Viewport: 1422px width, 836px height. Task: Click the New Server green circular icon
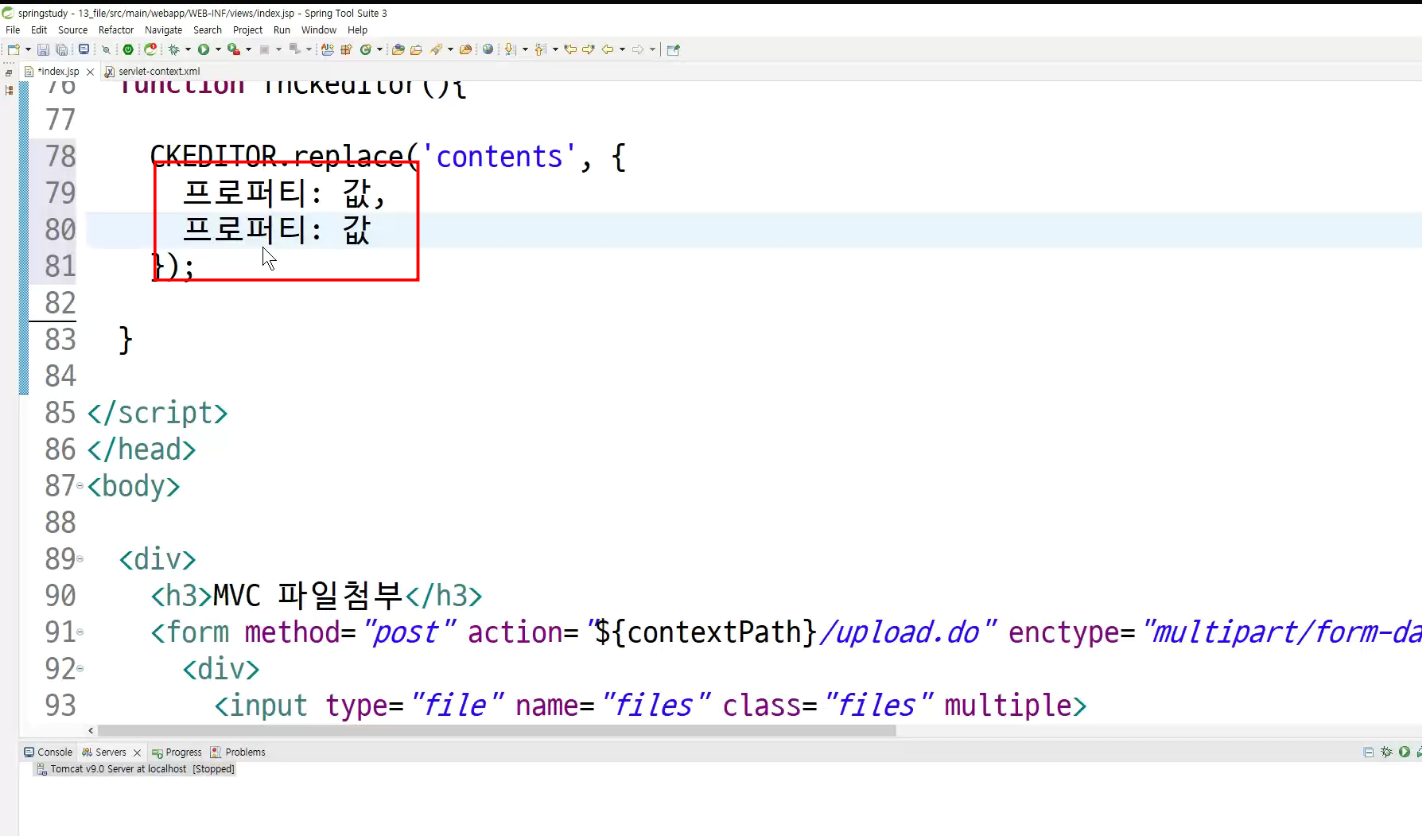pyautogui.click(x=366, y=49)
